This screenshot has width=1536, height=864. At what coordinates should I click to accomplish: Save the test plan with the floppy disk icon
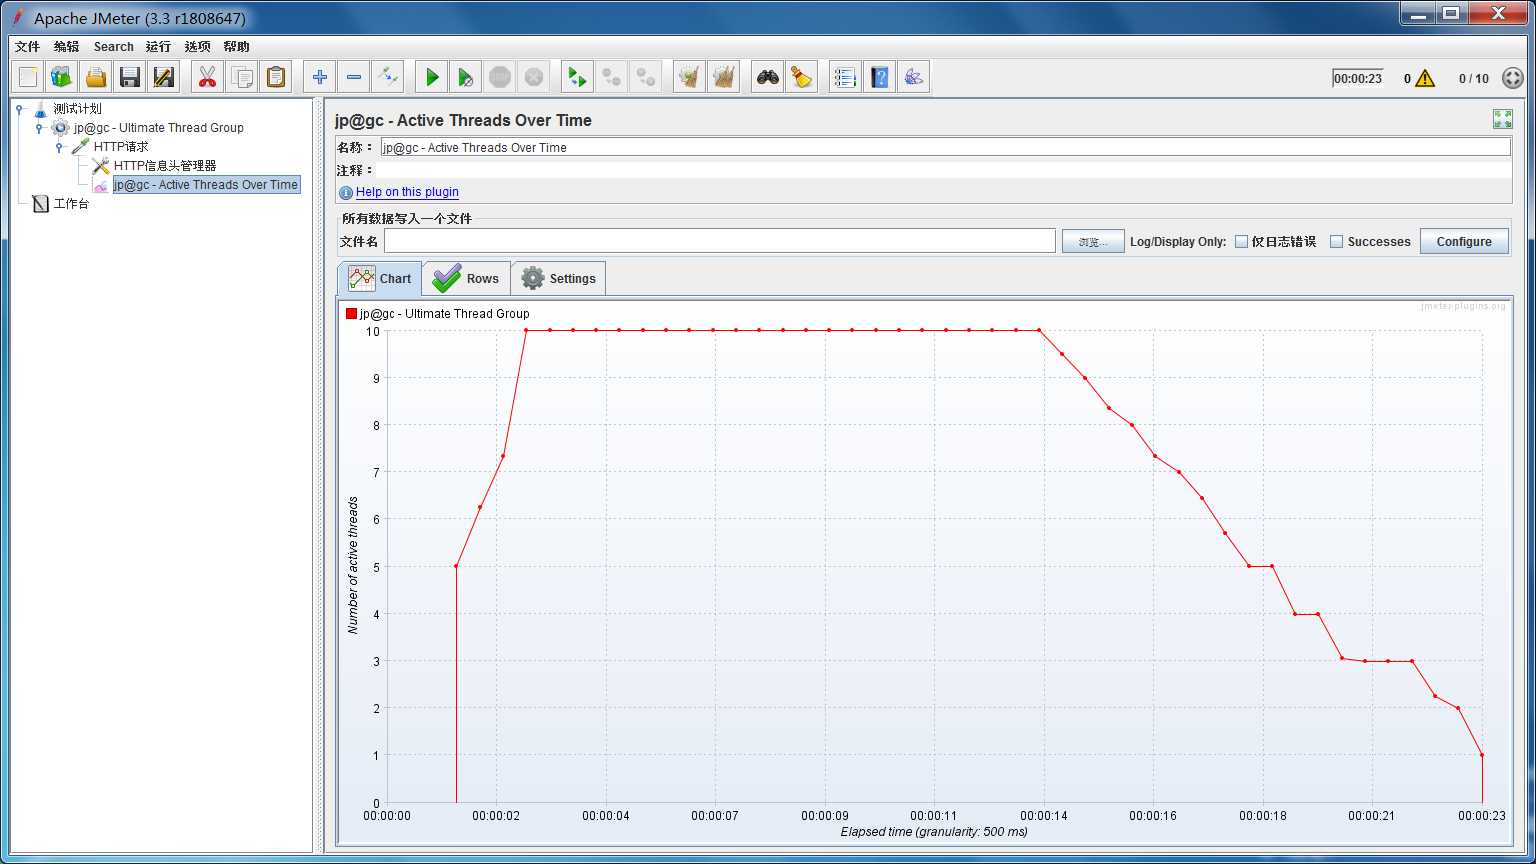tap(130, 77)
